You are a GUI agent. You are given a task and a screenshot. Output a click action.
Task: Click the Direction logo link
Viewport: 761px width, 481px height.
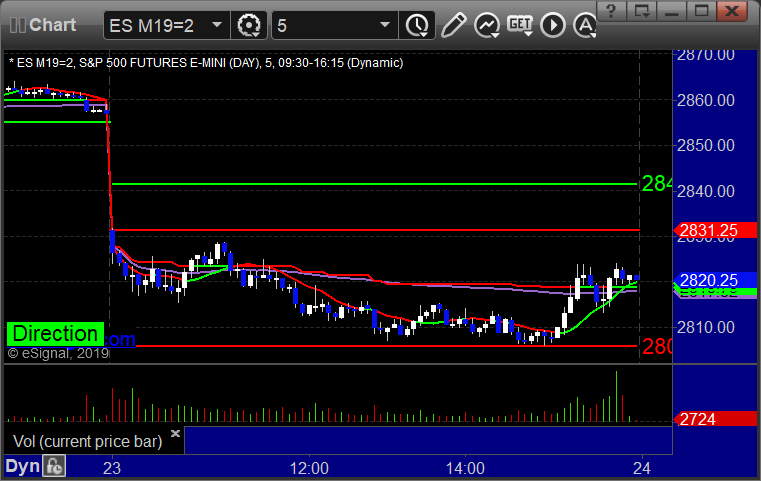[55, 334]
